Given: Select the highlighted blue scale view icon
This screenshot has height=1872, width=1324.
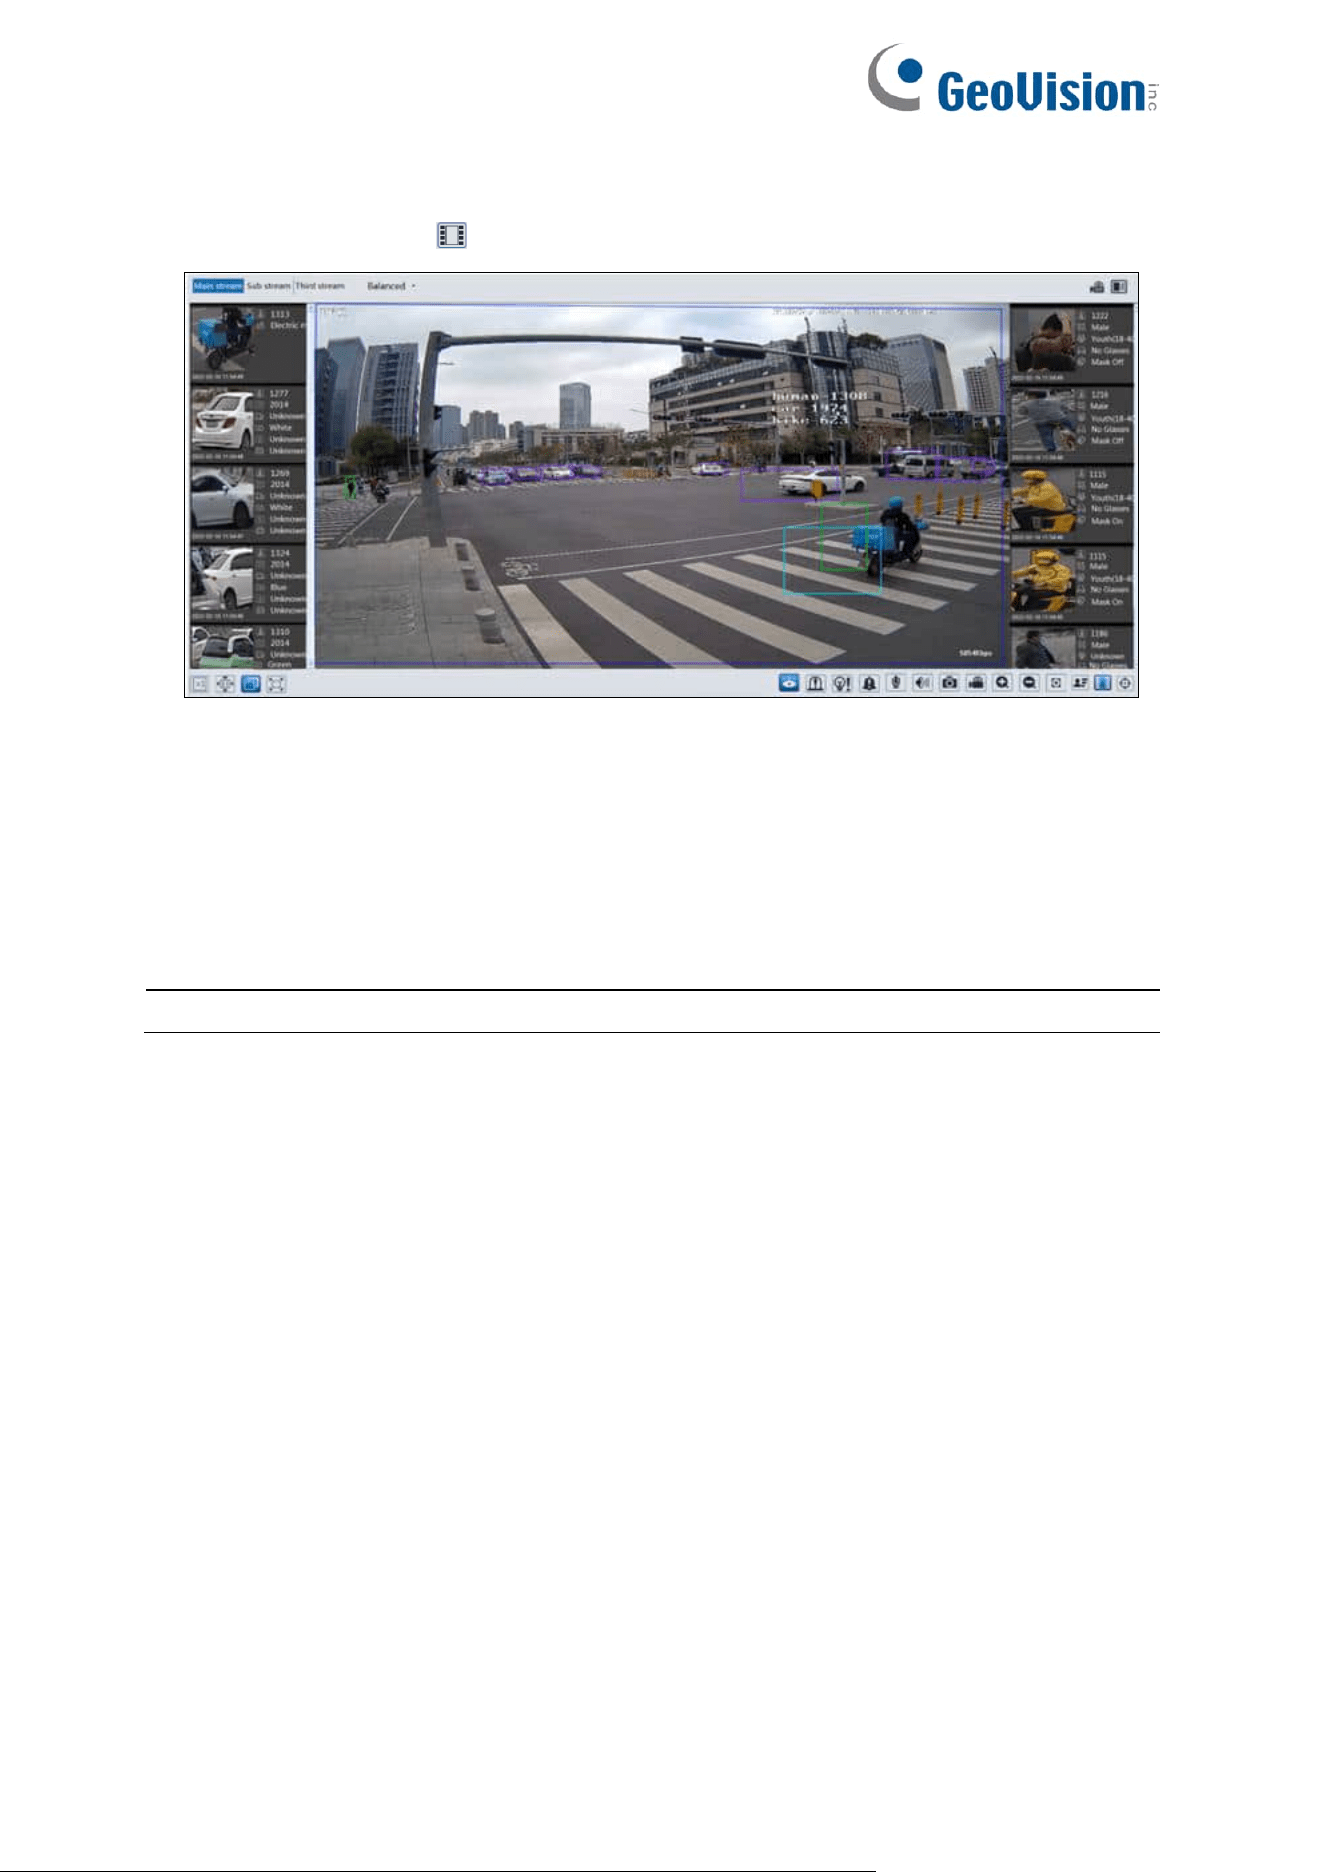Looking at the screenshot, I should tap(251, 684).
